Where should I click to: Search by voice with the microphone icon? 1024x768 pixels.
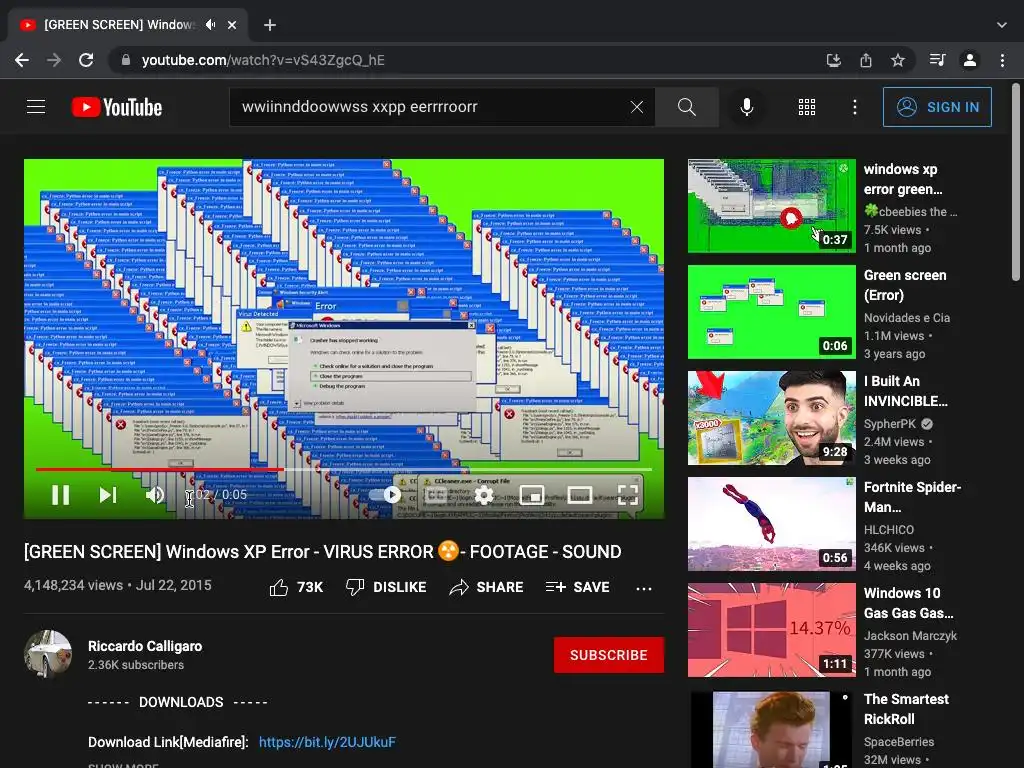coord(746,106)
